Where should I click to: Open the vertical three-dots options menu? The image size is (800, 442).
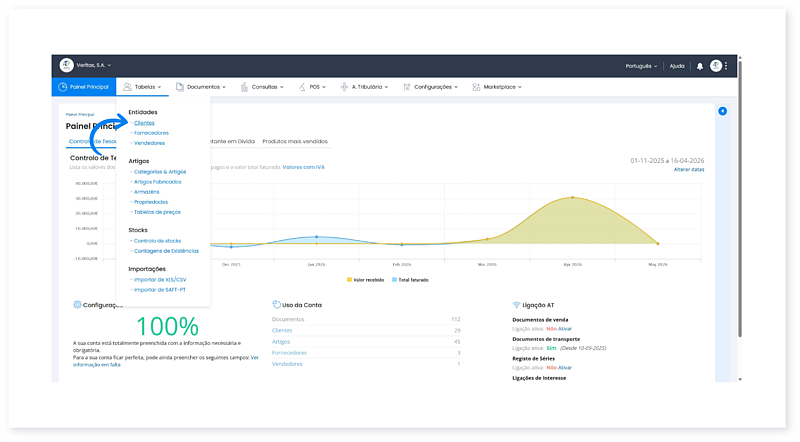click(x=726, y=66)
